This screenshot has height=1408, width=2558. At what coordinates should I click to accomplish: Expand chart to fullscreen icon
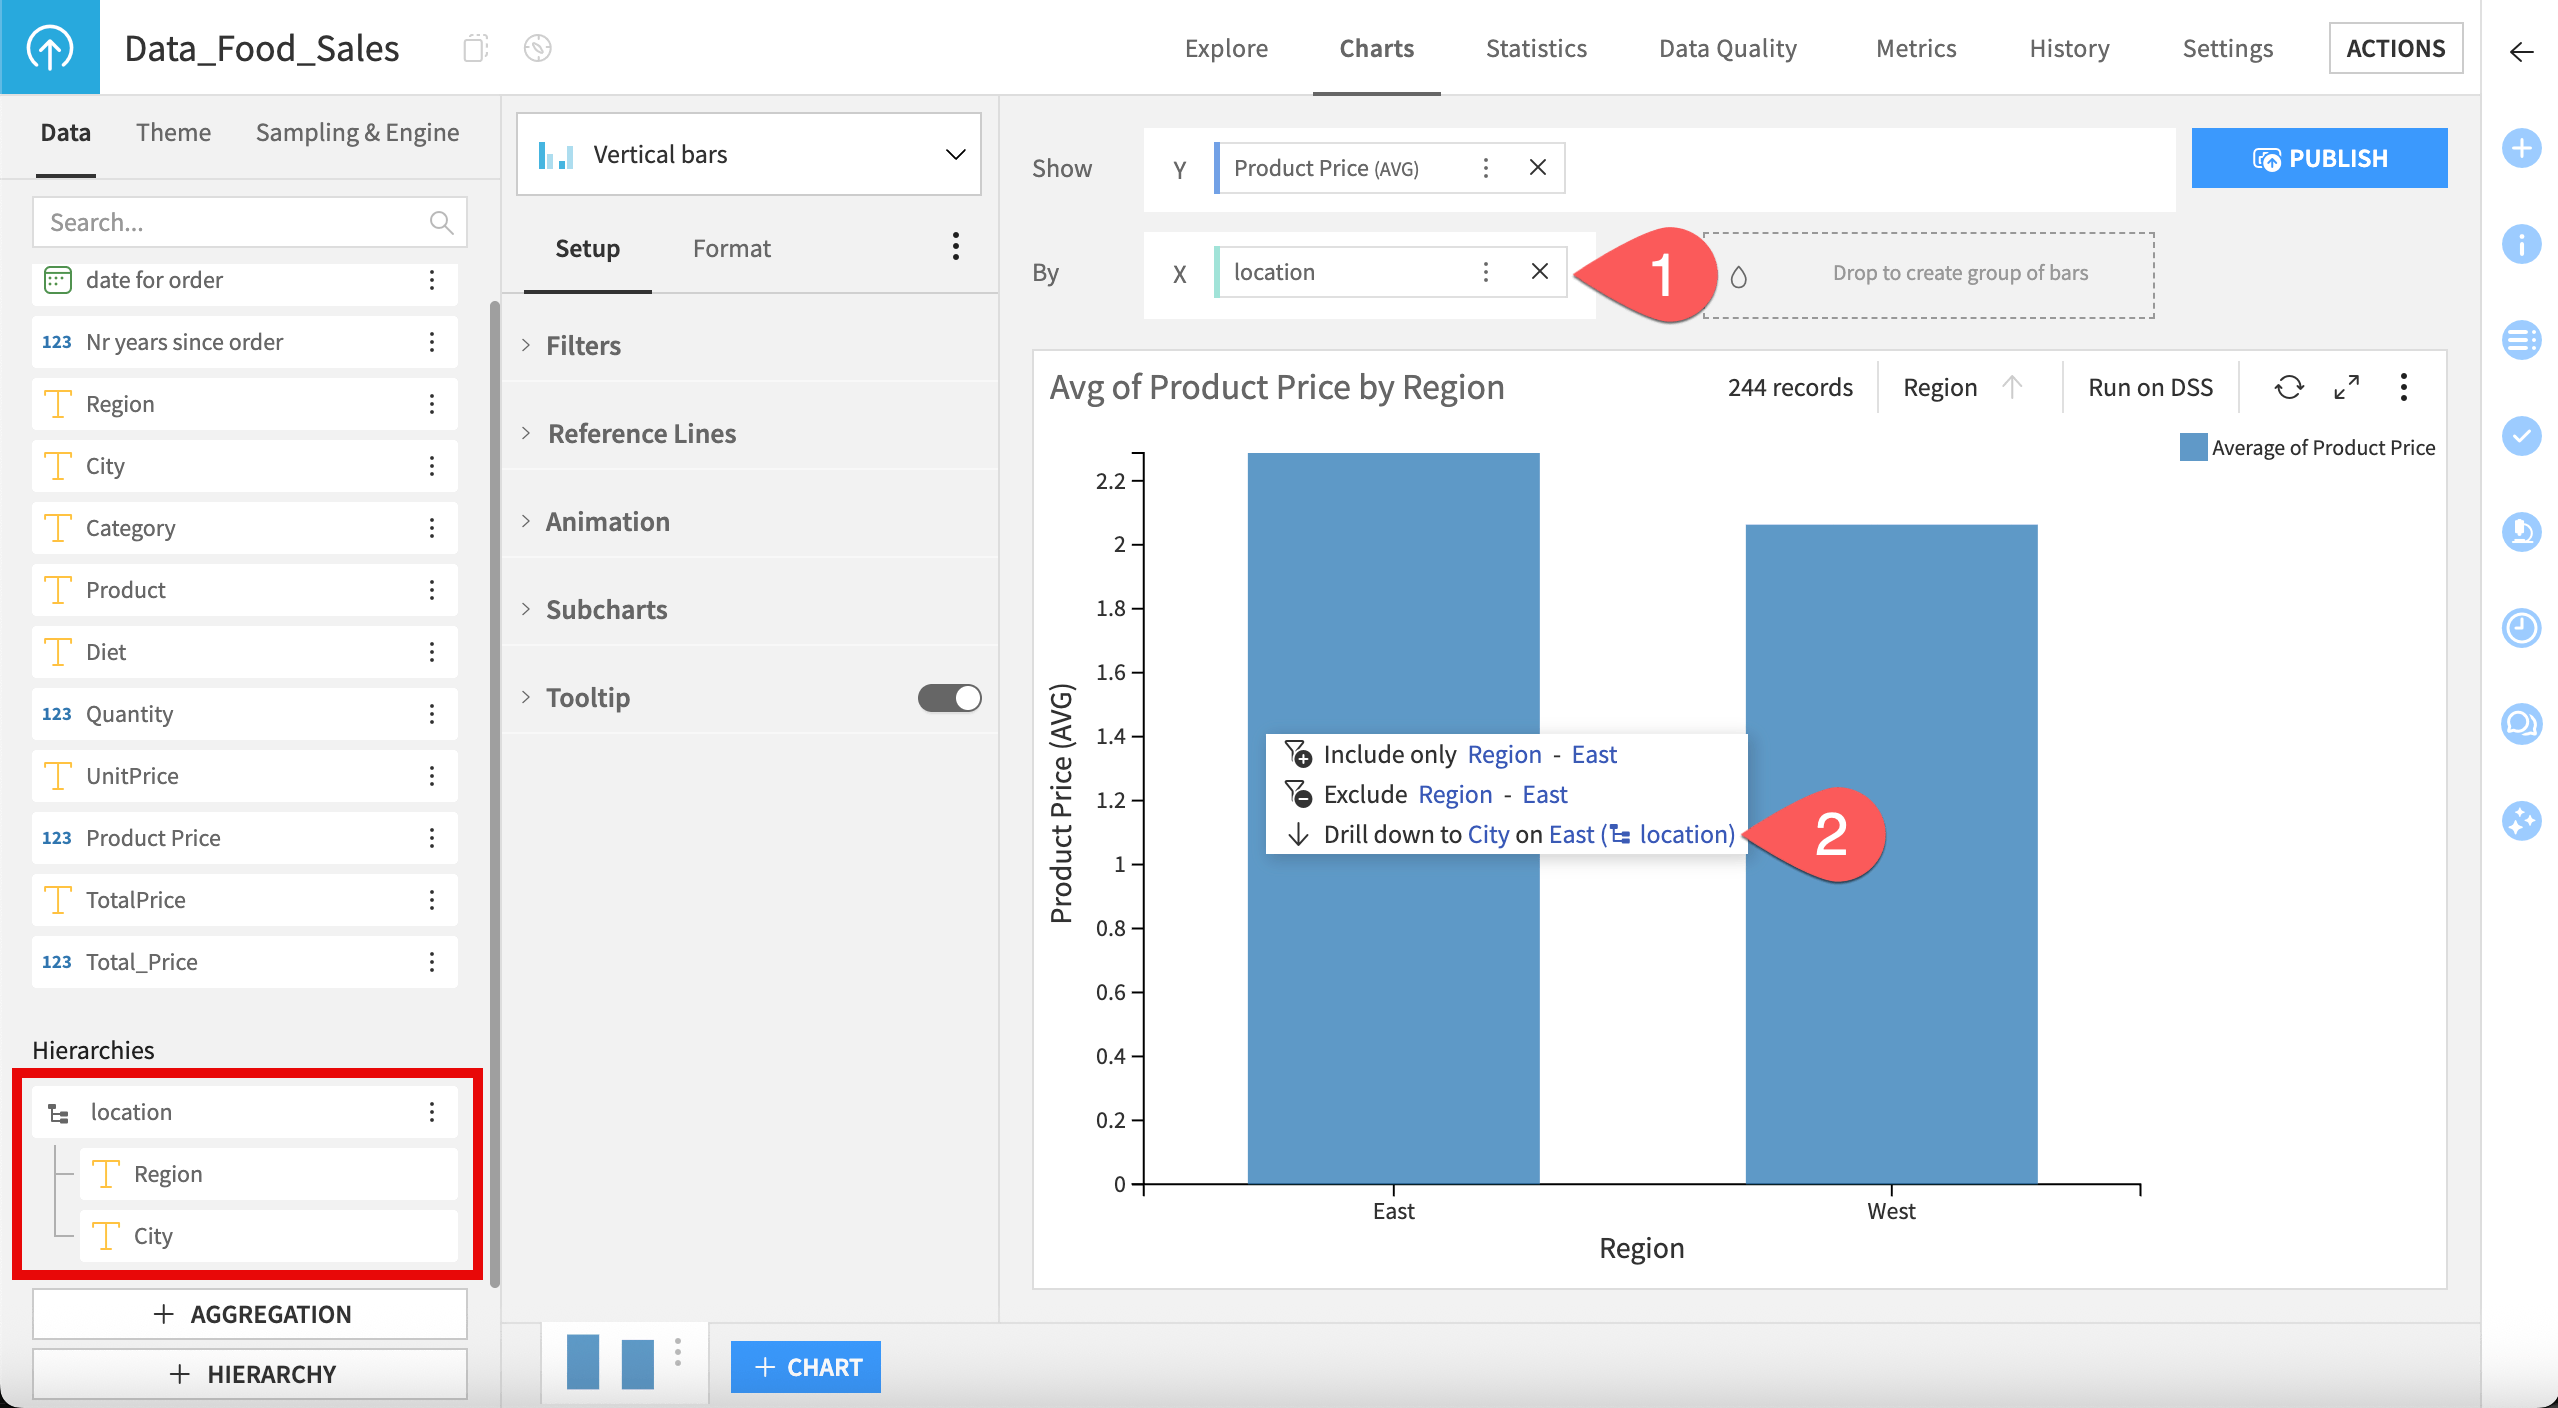(x=2346, y=387)
